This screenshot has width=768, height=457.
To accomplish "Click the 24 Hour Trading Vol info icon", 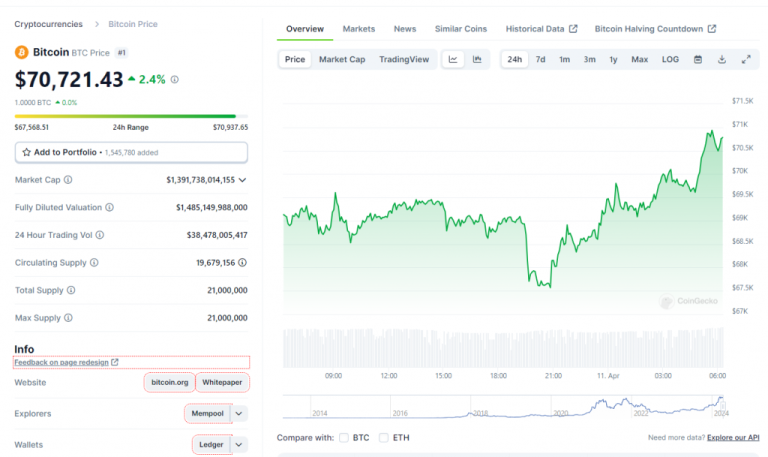I will tap(100, 235).
